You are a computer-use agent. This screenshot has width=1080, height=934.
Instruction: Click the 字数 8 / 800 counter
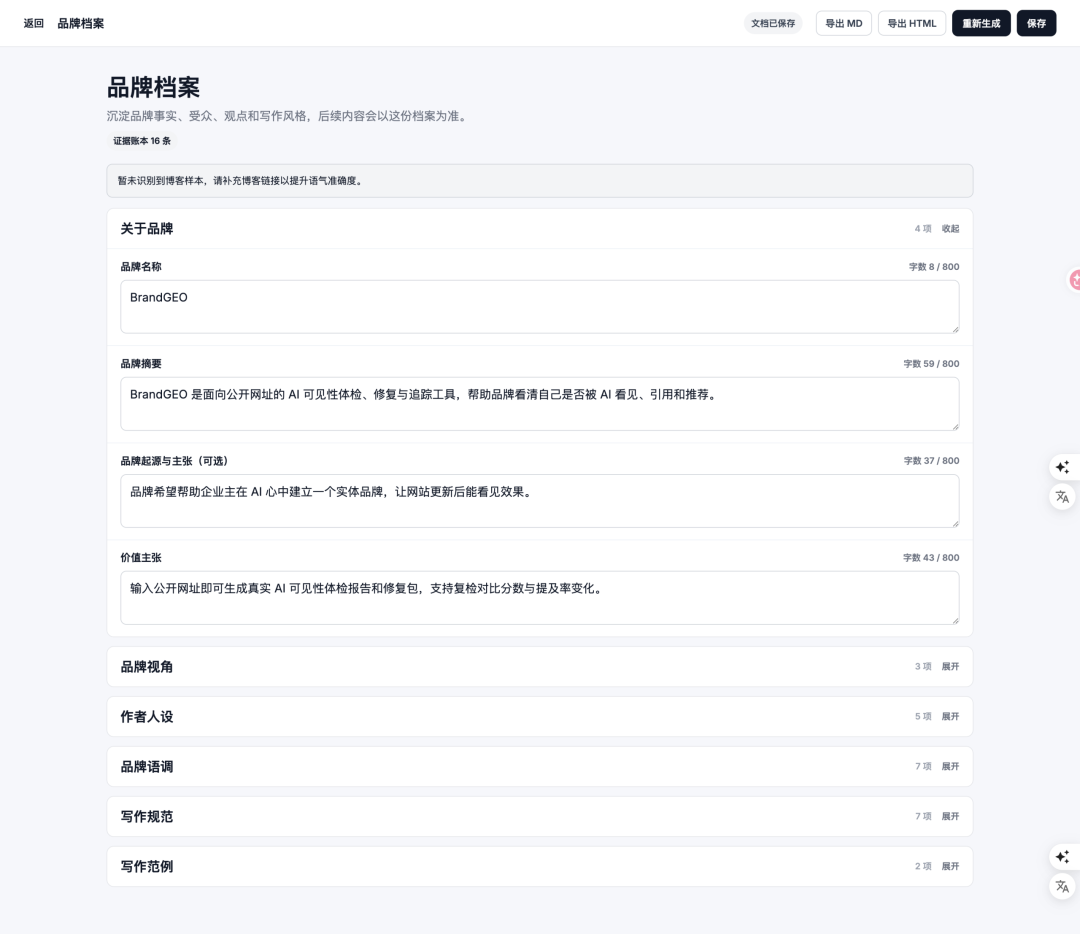click(933, 267)
